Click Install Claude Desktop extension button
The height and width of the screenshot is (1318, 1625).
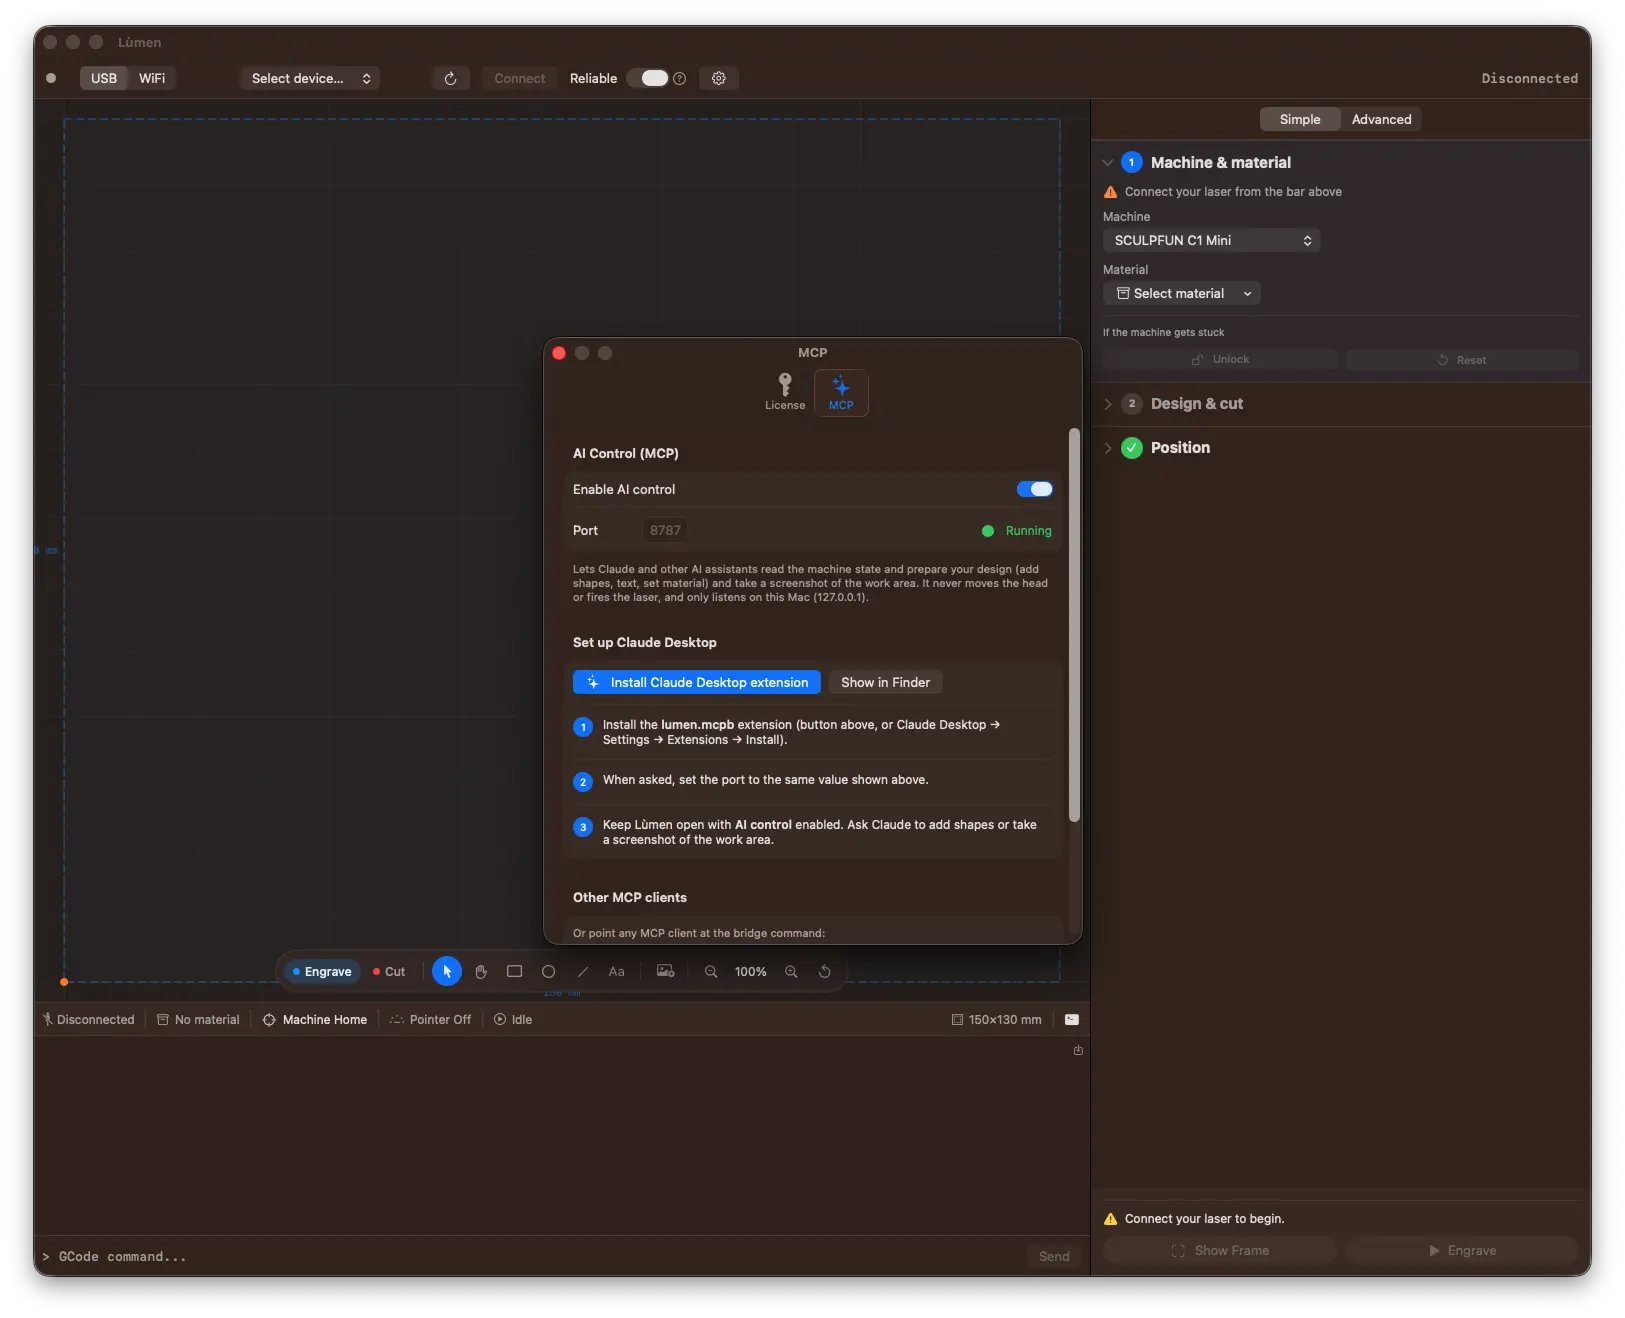pos(697,682)
